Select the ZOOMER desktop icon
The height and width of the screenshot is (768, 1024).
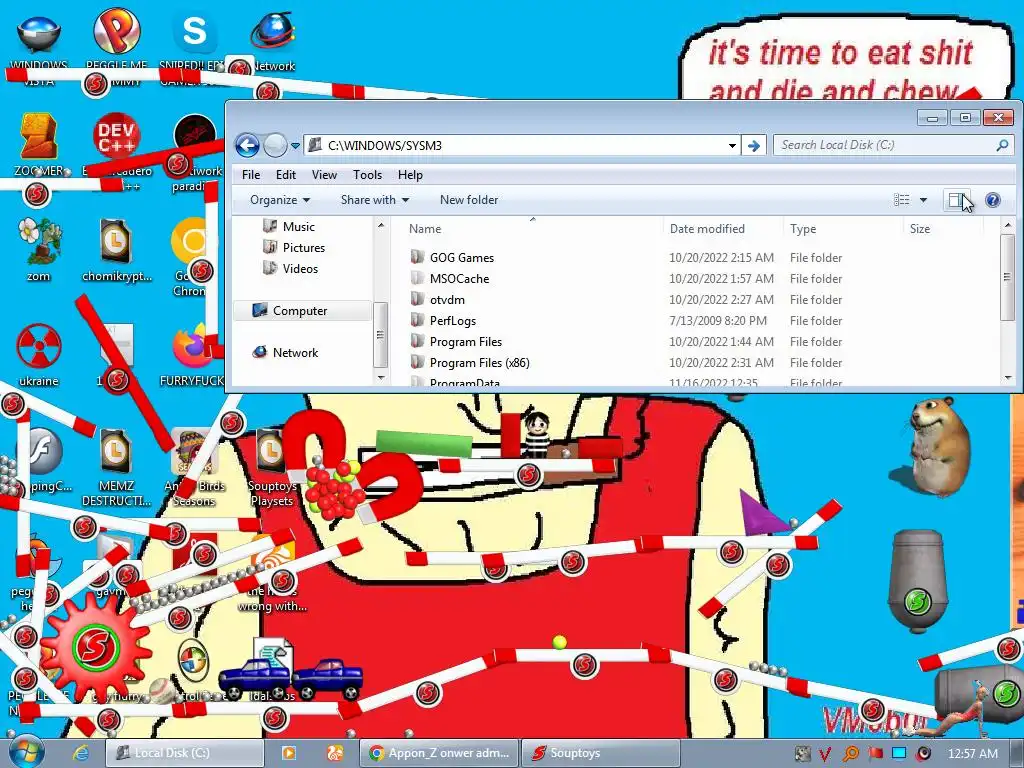click(39, 145)
